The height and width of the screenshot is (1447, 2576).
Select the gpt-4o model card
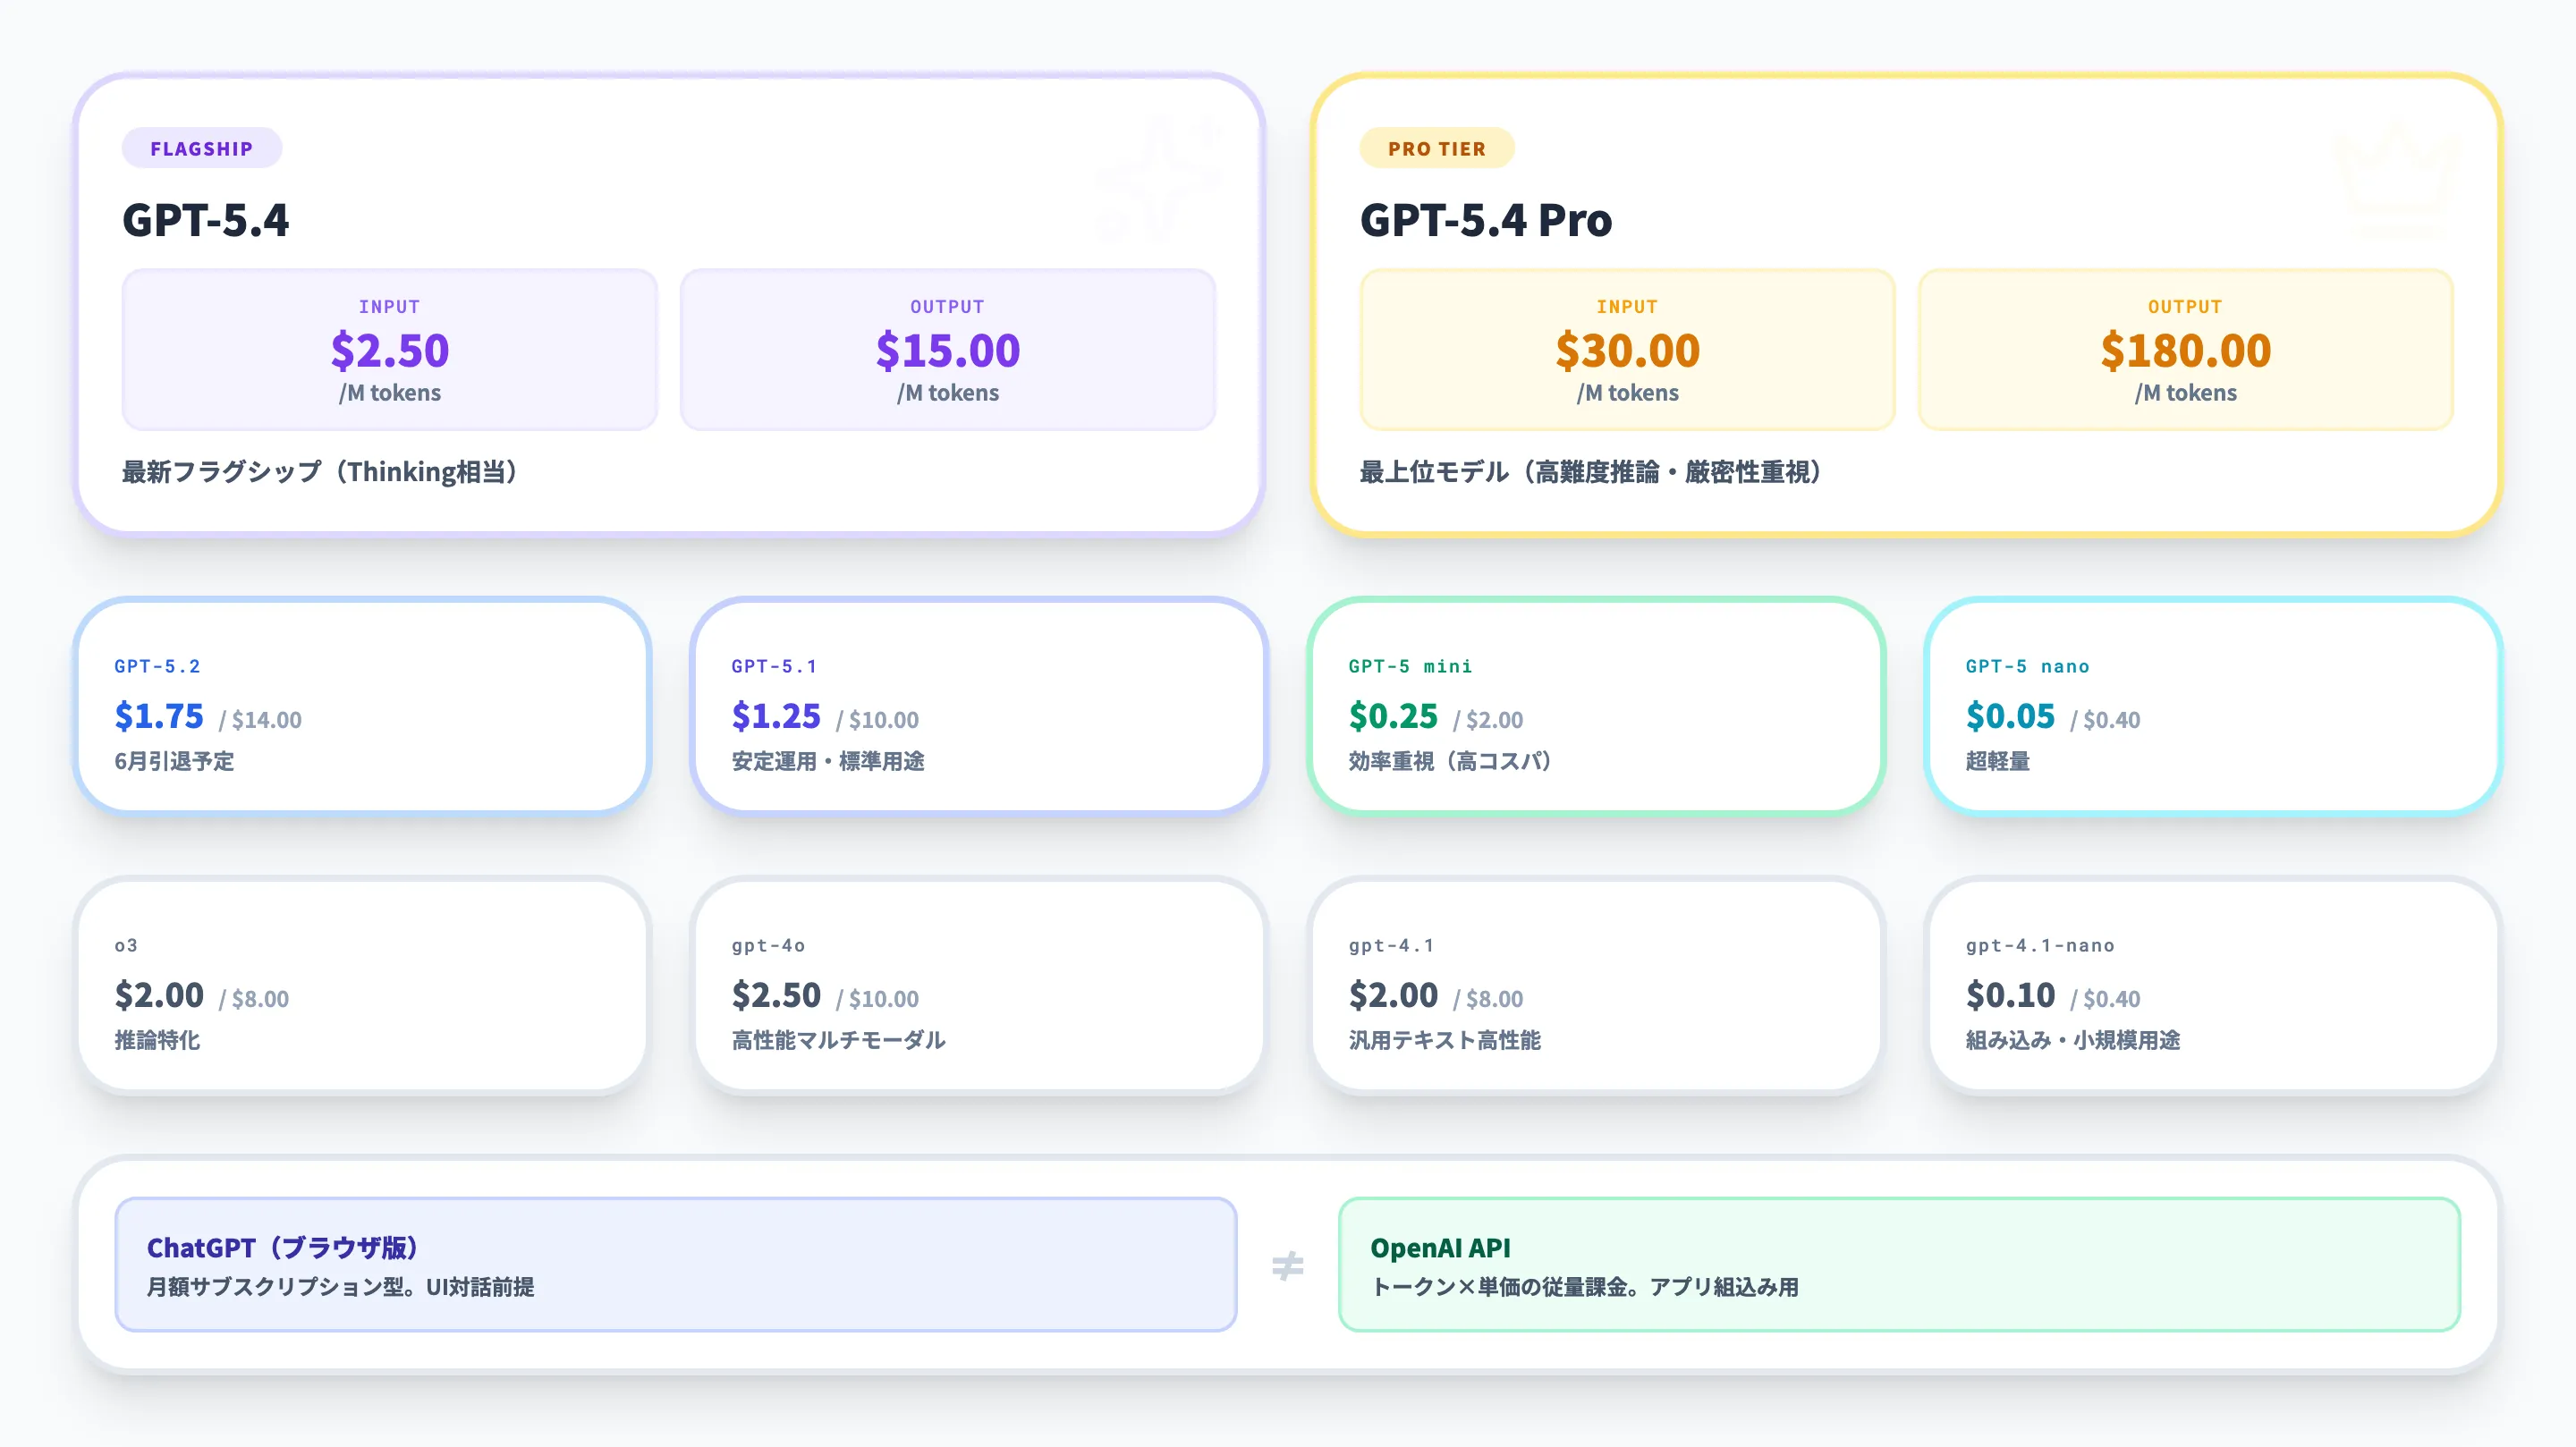(x=980, y=988)
